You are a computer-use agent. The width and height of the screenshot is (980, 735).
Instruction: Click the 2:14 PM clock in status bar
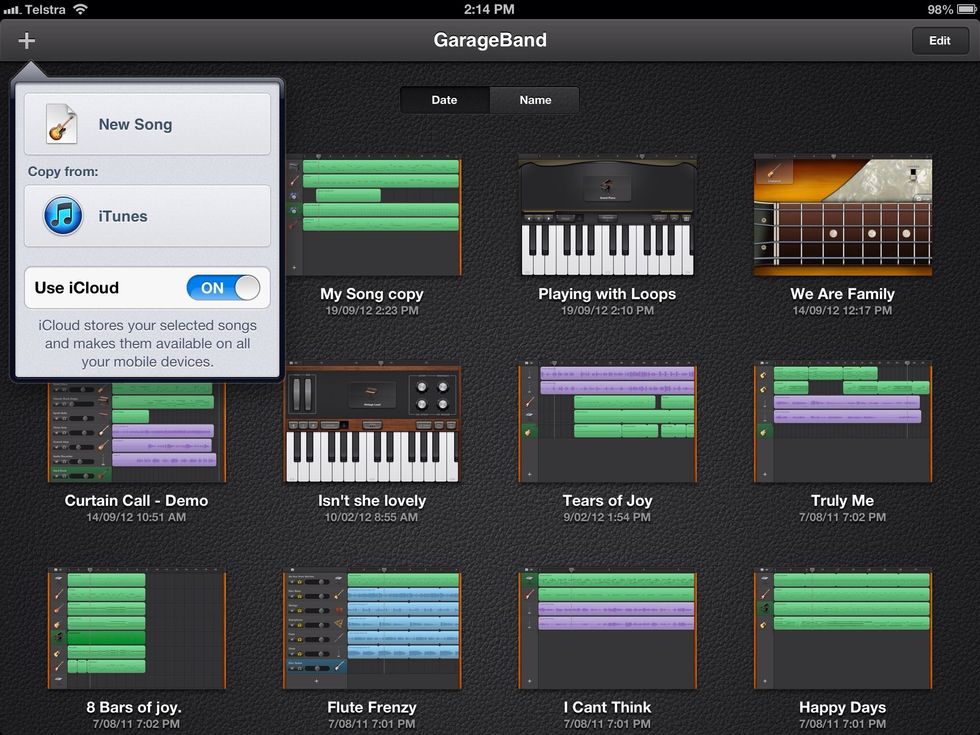489,9
